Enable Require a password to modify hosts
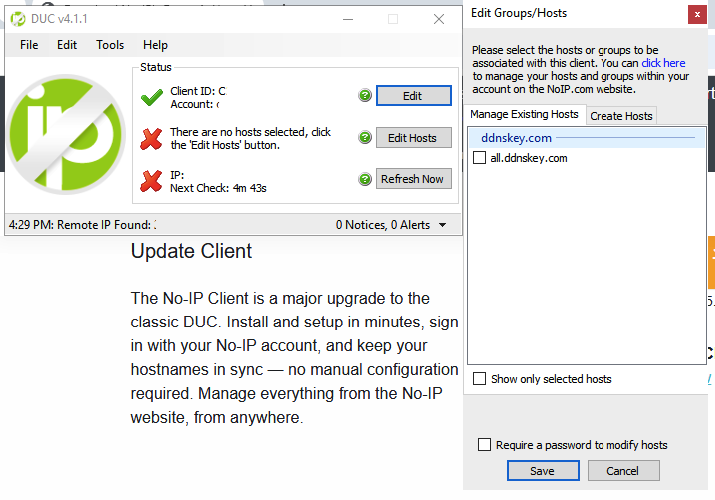The image size is (715, 500). (484, 444)
